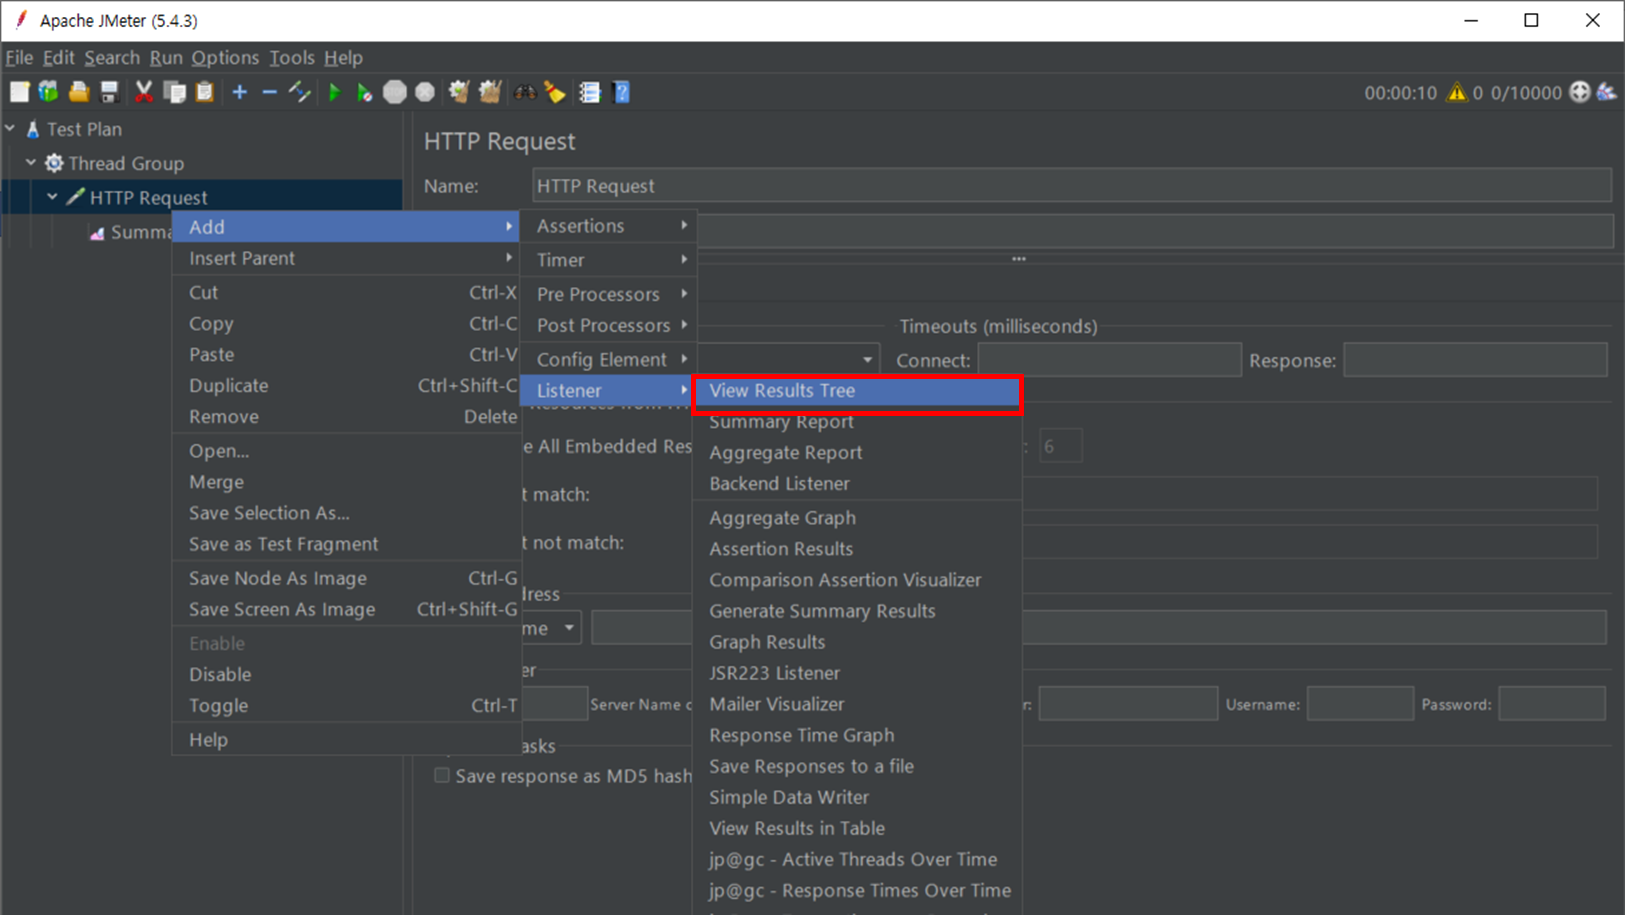Screen dimensions: 1625x915
Task: Select Graph Results listener
Action: coord(857,642)
